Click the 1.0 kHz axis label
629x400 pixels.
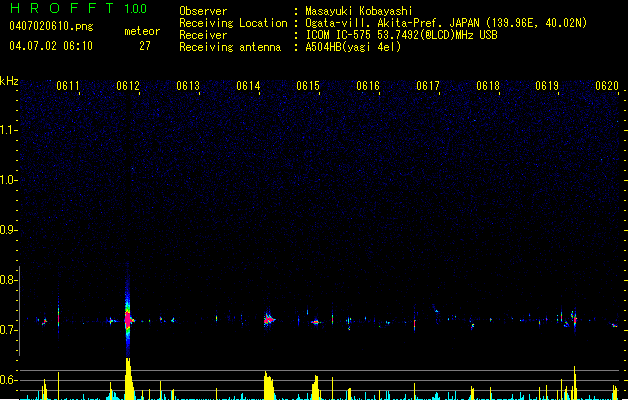coord(8,180)
